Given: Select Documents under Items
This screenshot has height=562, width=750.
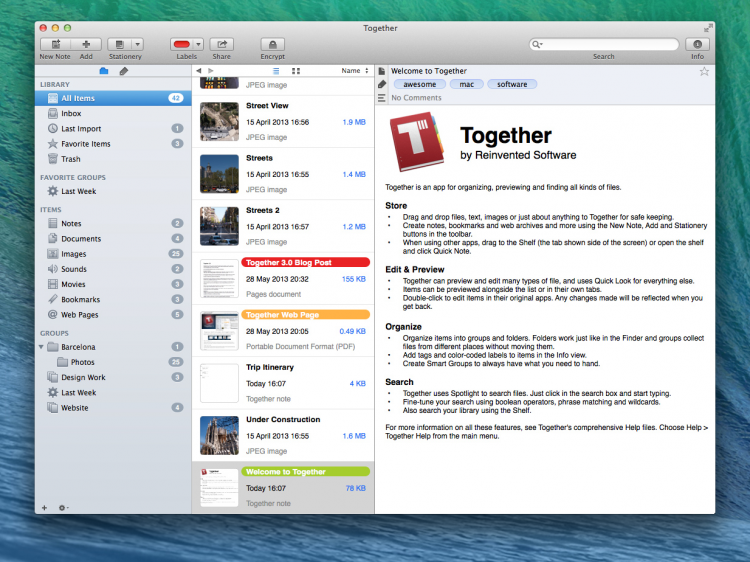Looking at the screenshot, I should click(x=113, y=239).
